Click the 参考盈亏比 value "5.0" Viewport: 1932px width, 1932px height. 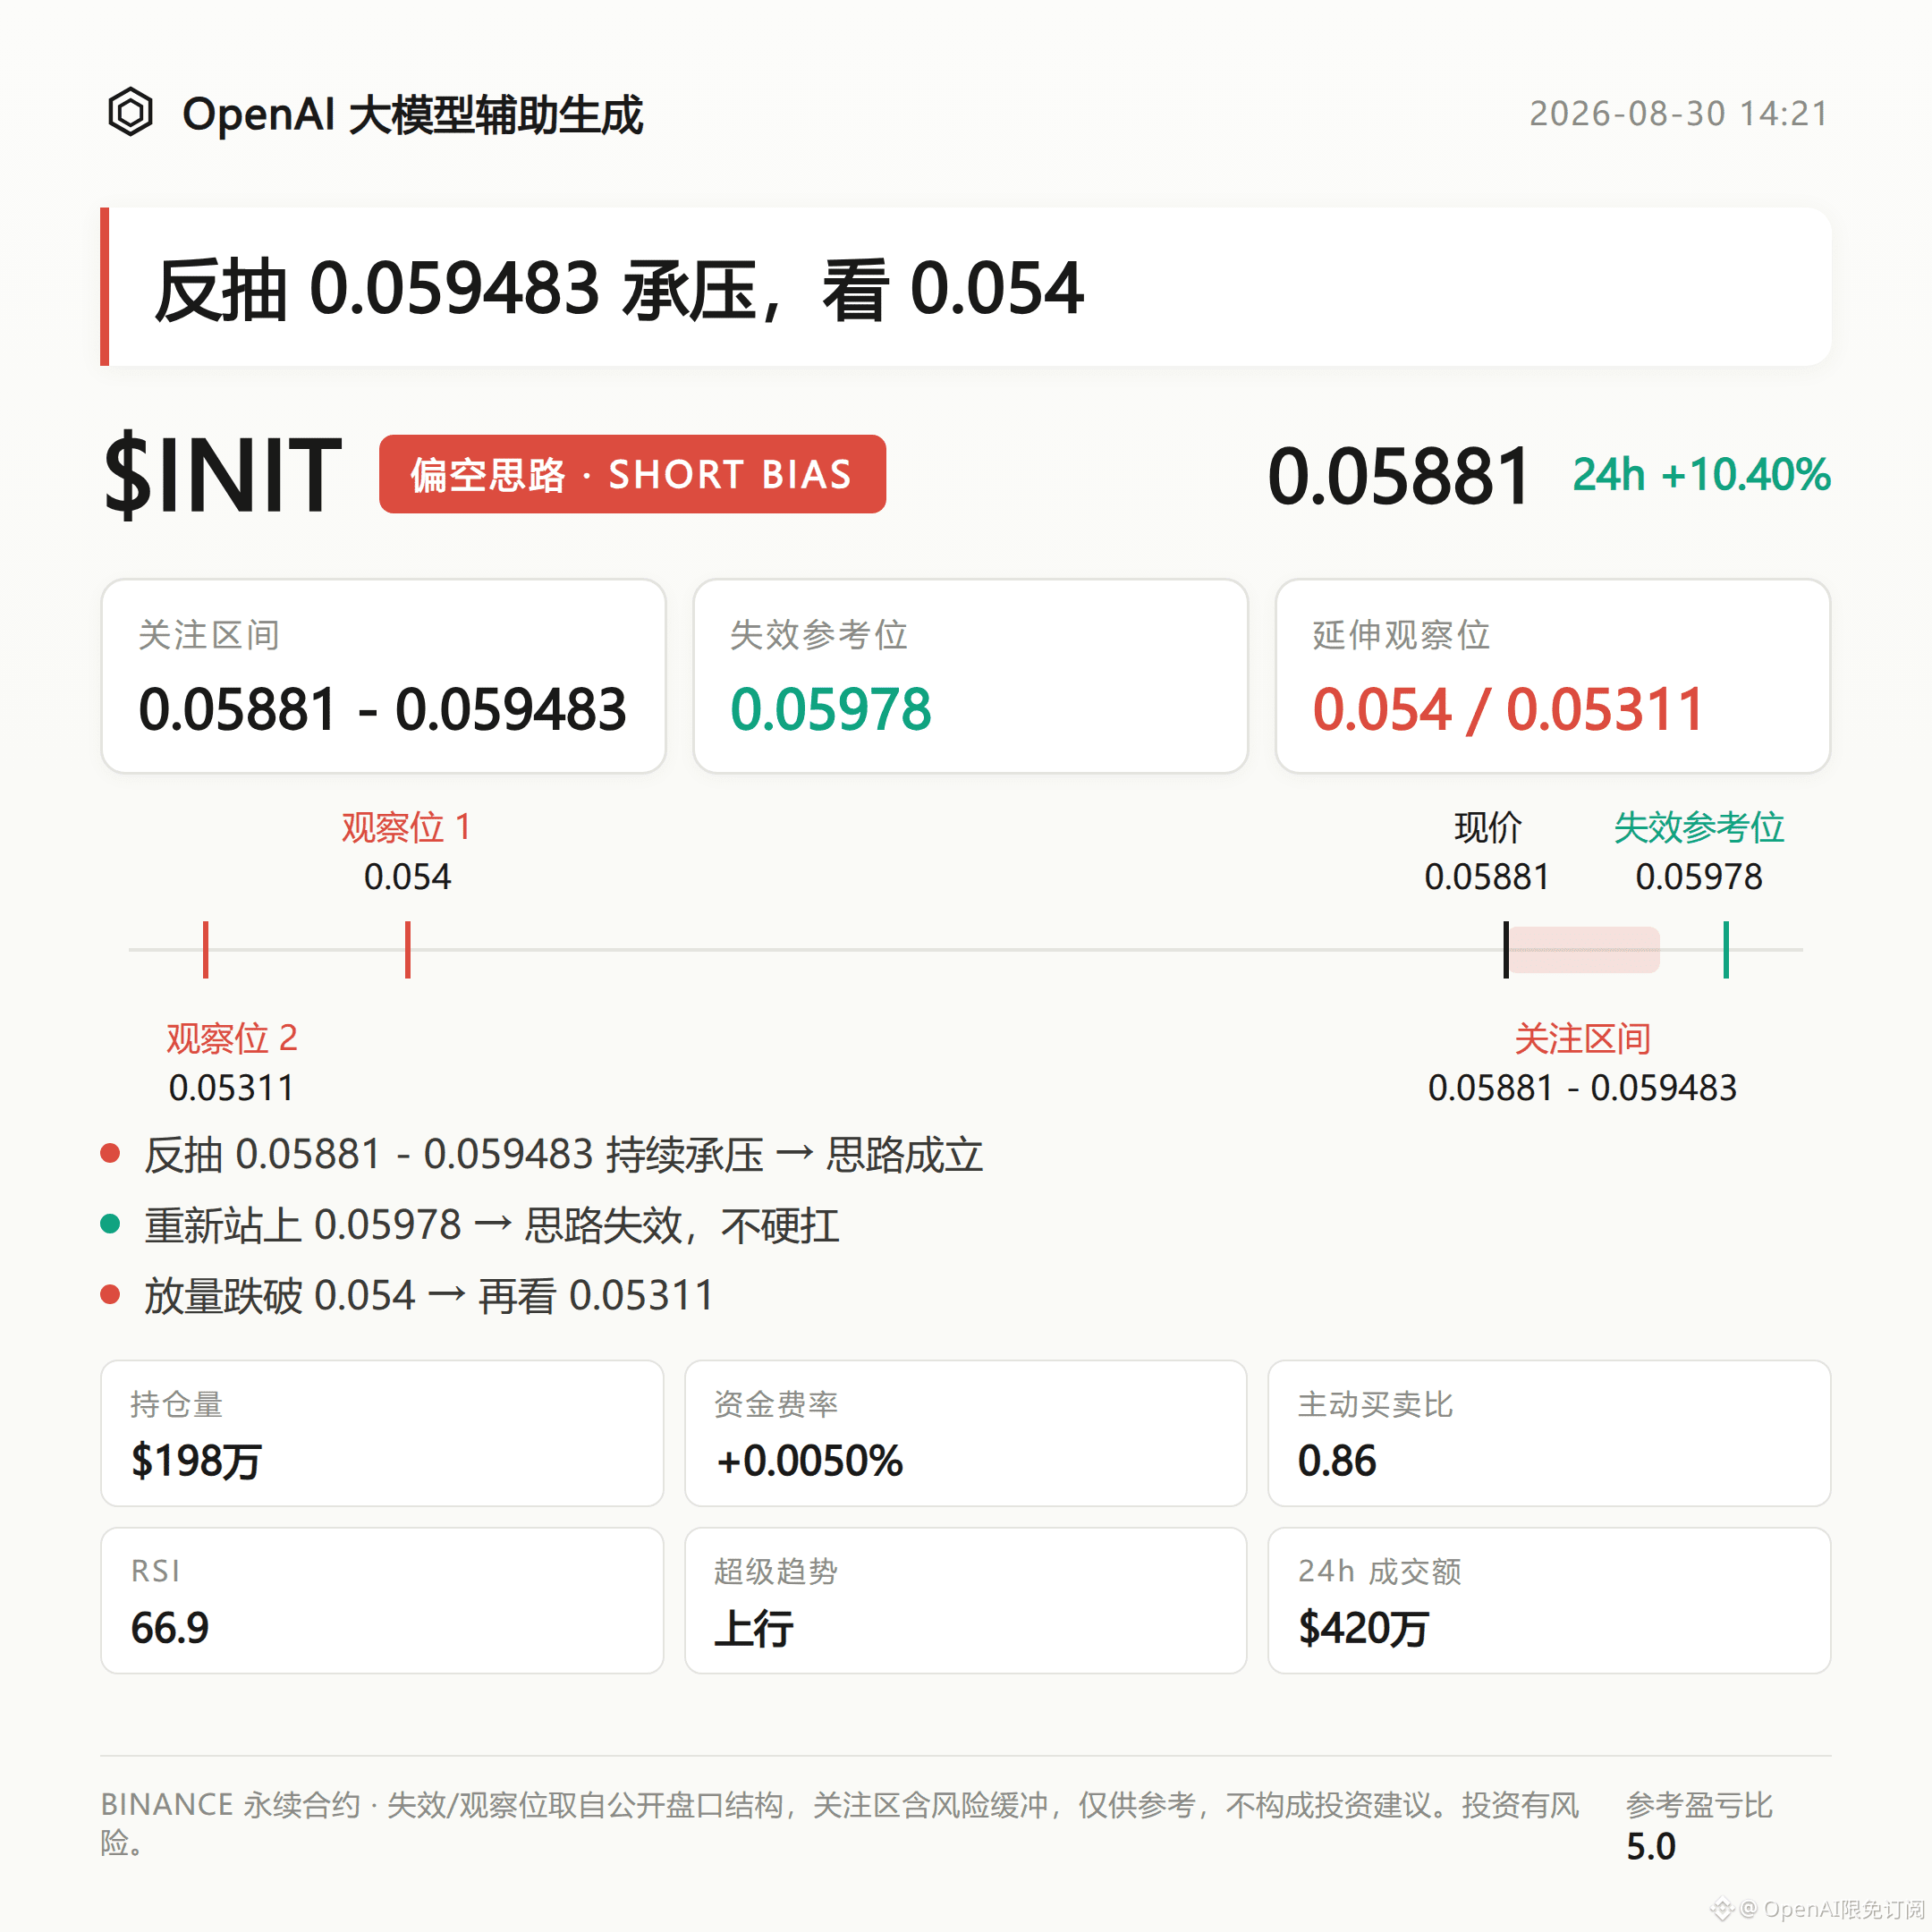pyautogui.click(x=1651, y=1847)
